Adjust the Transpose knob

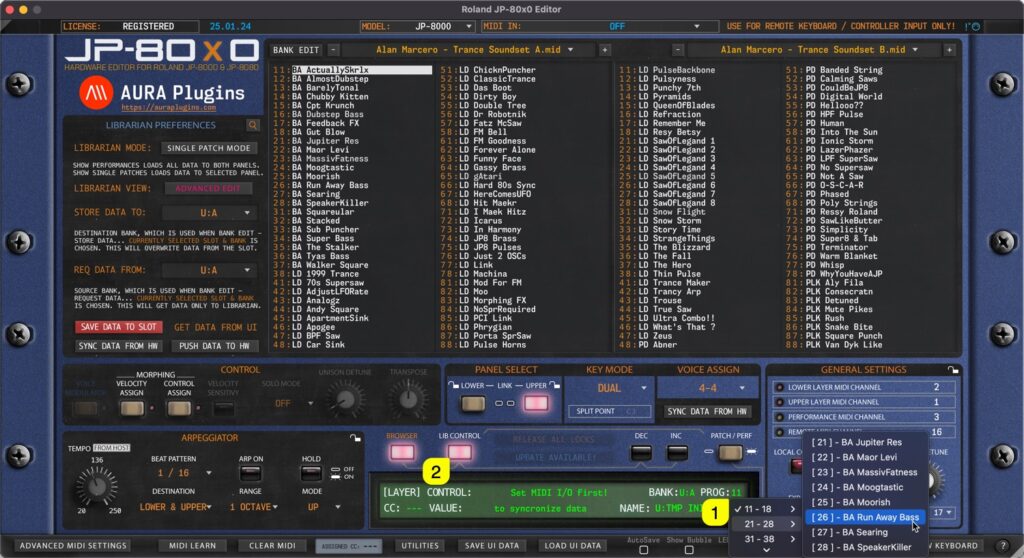pos(408,399)
